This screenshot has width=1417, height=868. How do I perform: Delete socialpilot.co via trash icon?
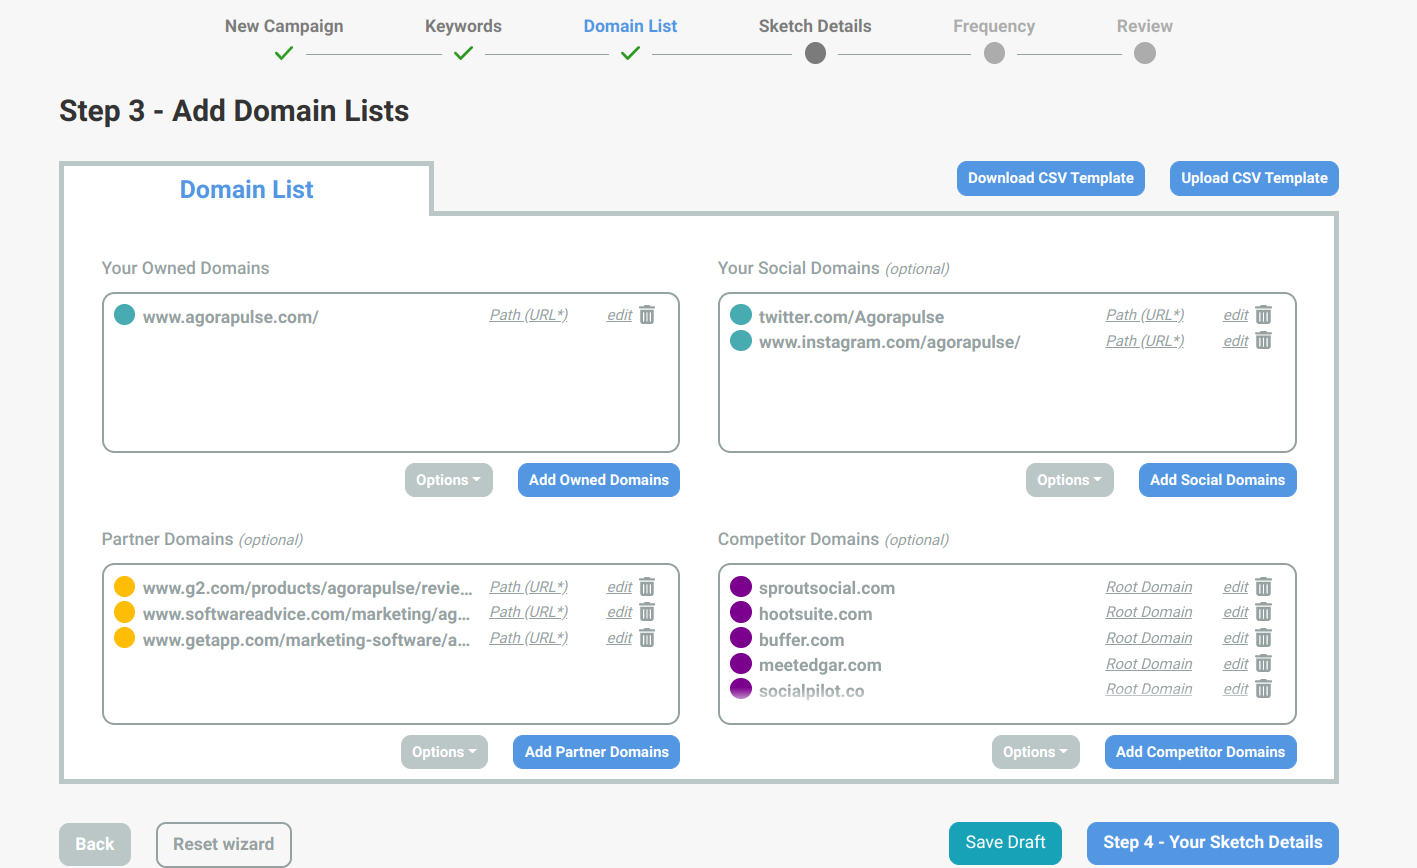point(1263,689)
